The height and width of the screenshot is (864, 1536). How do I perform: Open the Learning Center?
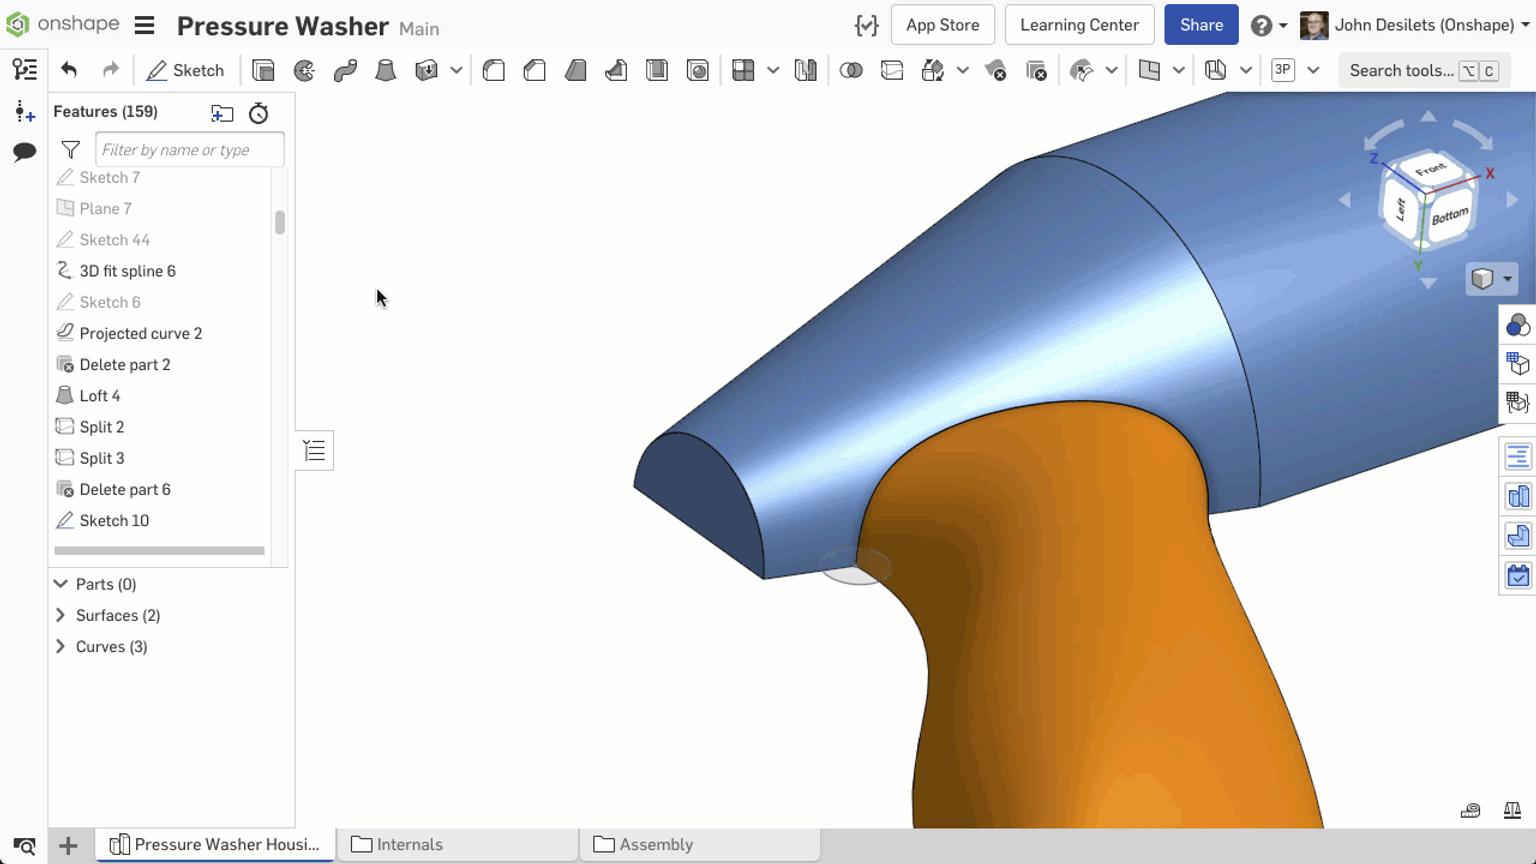coord(1079,24)
